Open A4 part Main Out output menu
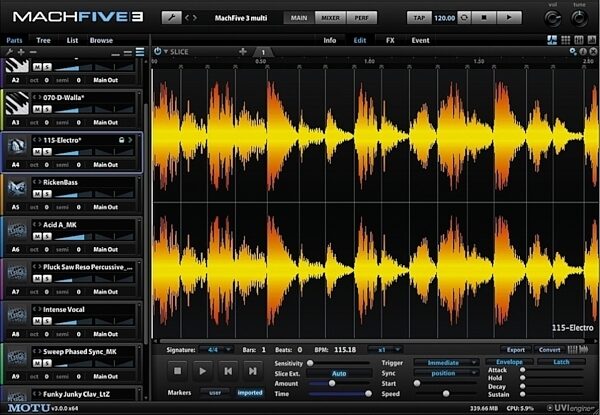600x415 pixels. [x=106, y=165]
